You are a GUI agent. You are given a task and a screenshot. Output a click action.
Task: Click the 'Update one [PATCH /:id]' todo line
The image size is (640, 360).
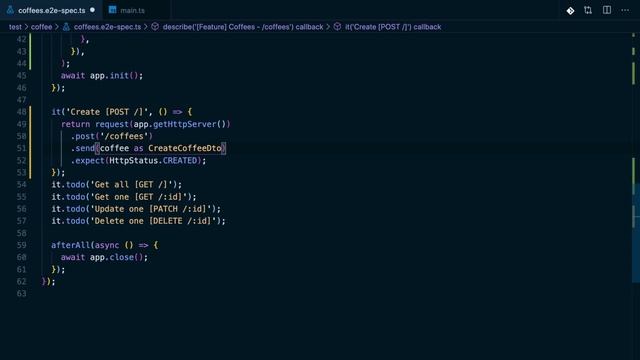pyautogui.click(x=136, y=209)
